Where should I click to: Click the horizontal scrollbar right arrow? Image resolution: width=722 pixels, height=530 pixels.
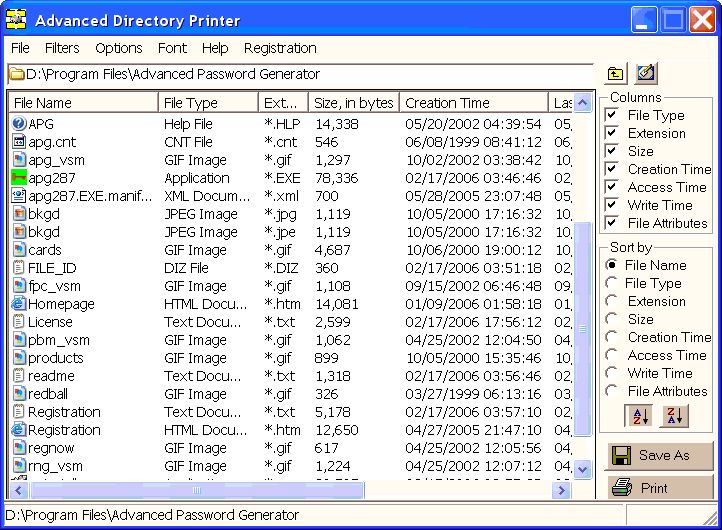(561, 490)
